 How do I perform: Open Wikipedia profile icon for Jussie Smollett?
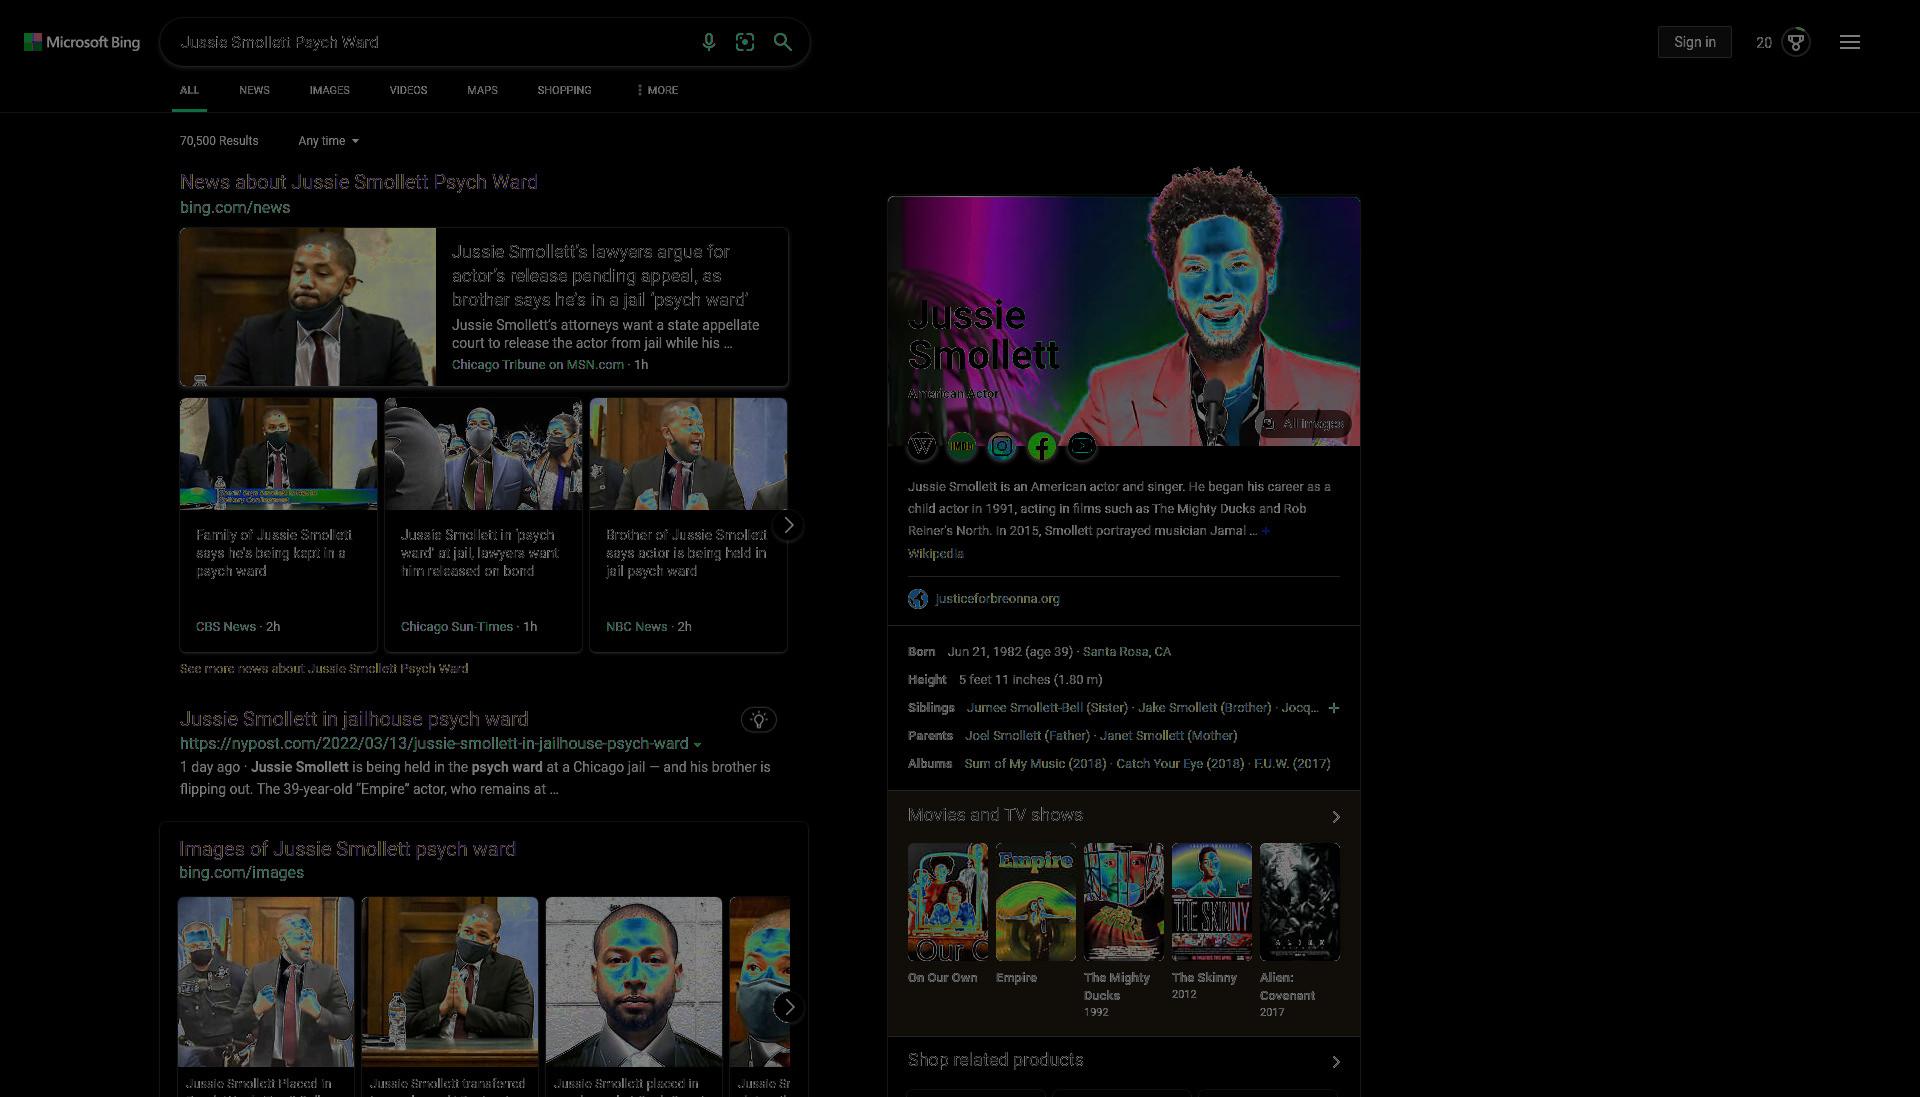(922, 446)
